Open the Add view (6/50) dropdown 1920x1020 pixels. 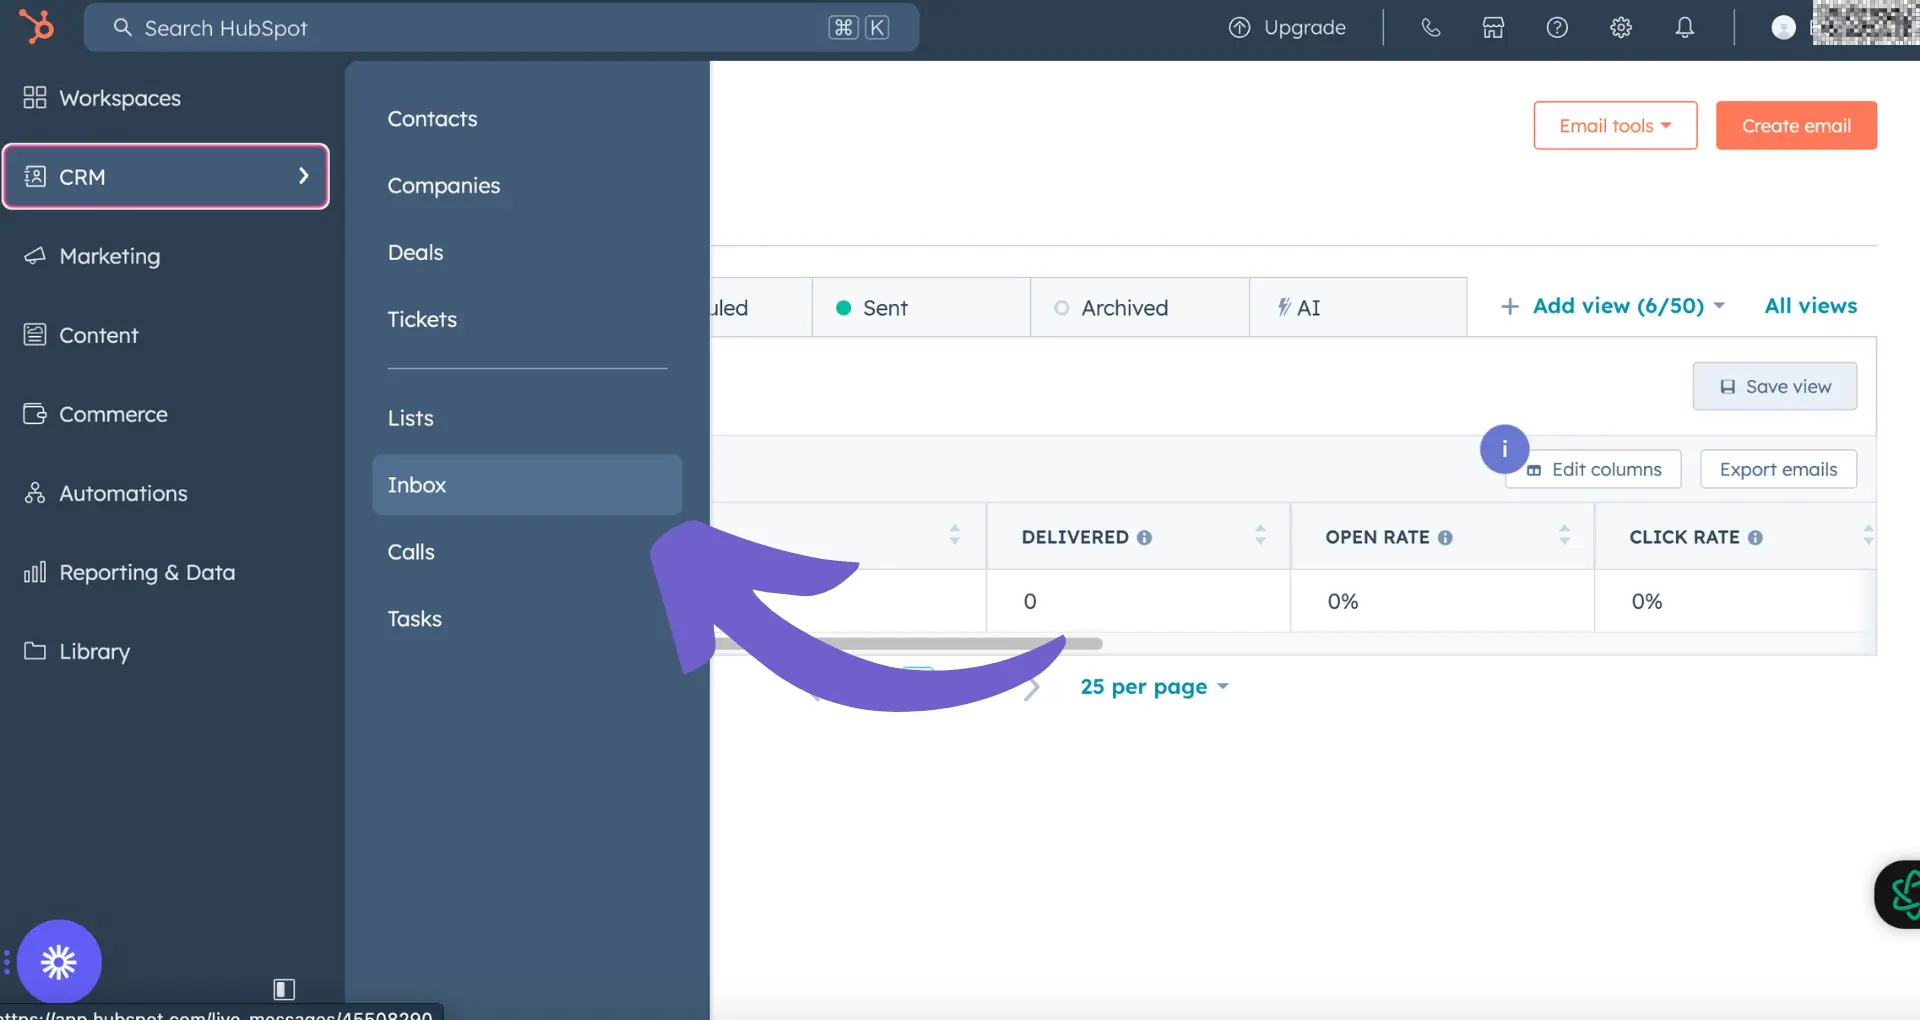coord(1613,306)
